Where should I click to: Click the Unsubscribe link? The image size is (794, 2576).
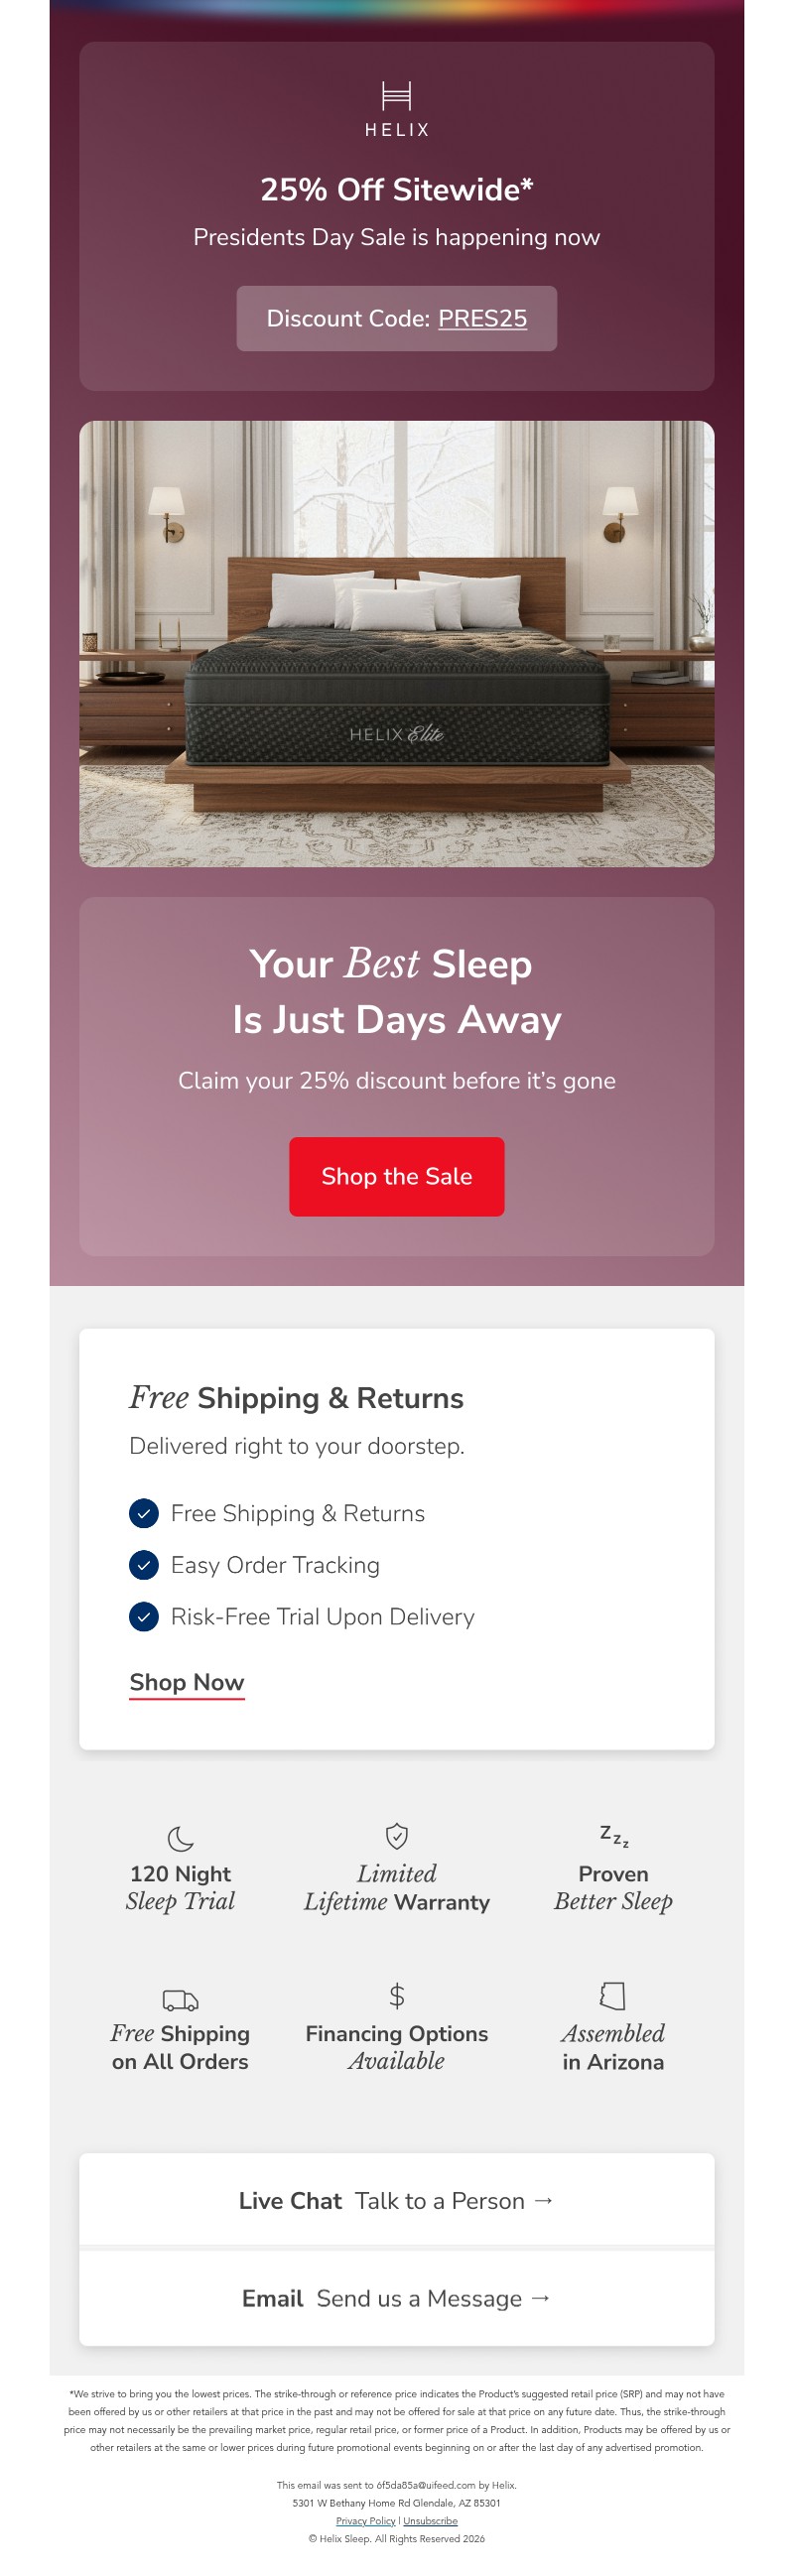[430, 2521]
